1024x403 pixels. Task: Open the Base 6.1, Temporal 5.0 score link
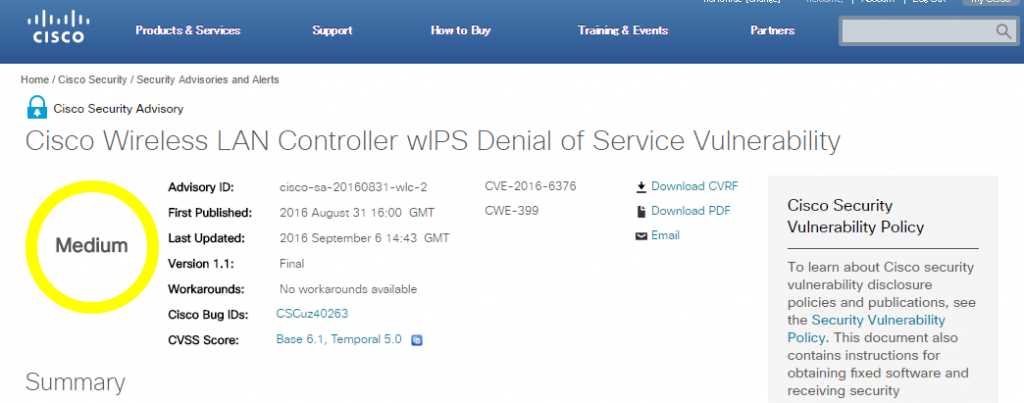click(x=339, y=340)
